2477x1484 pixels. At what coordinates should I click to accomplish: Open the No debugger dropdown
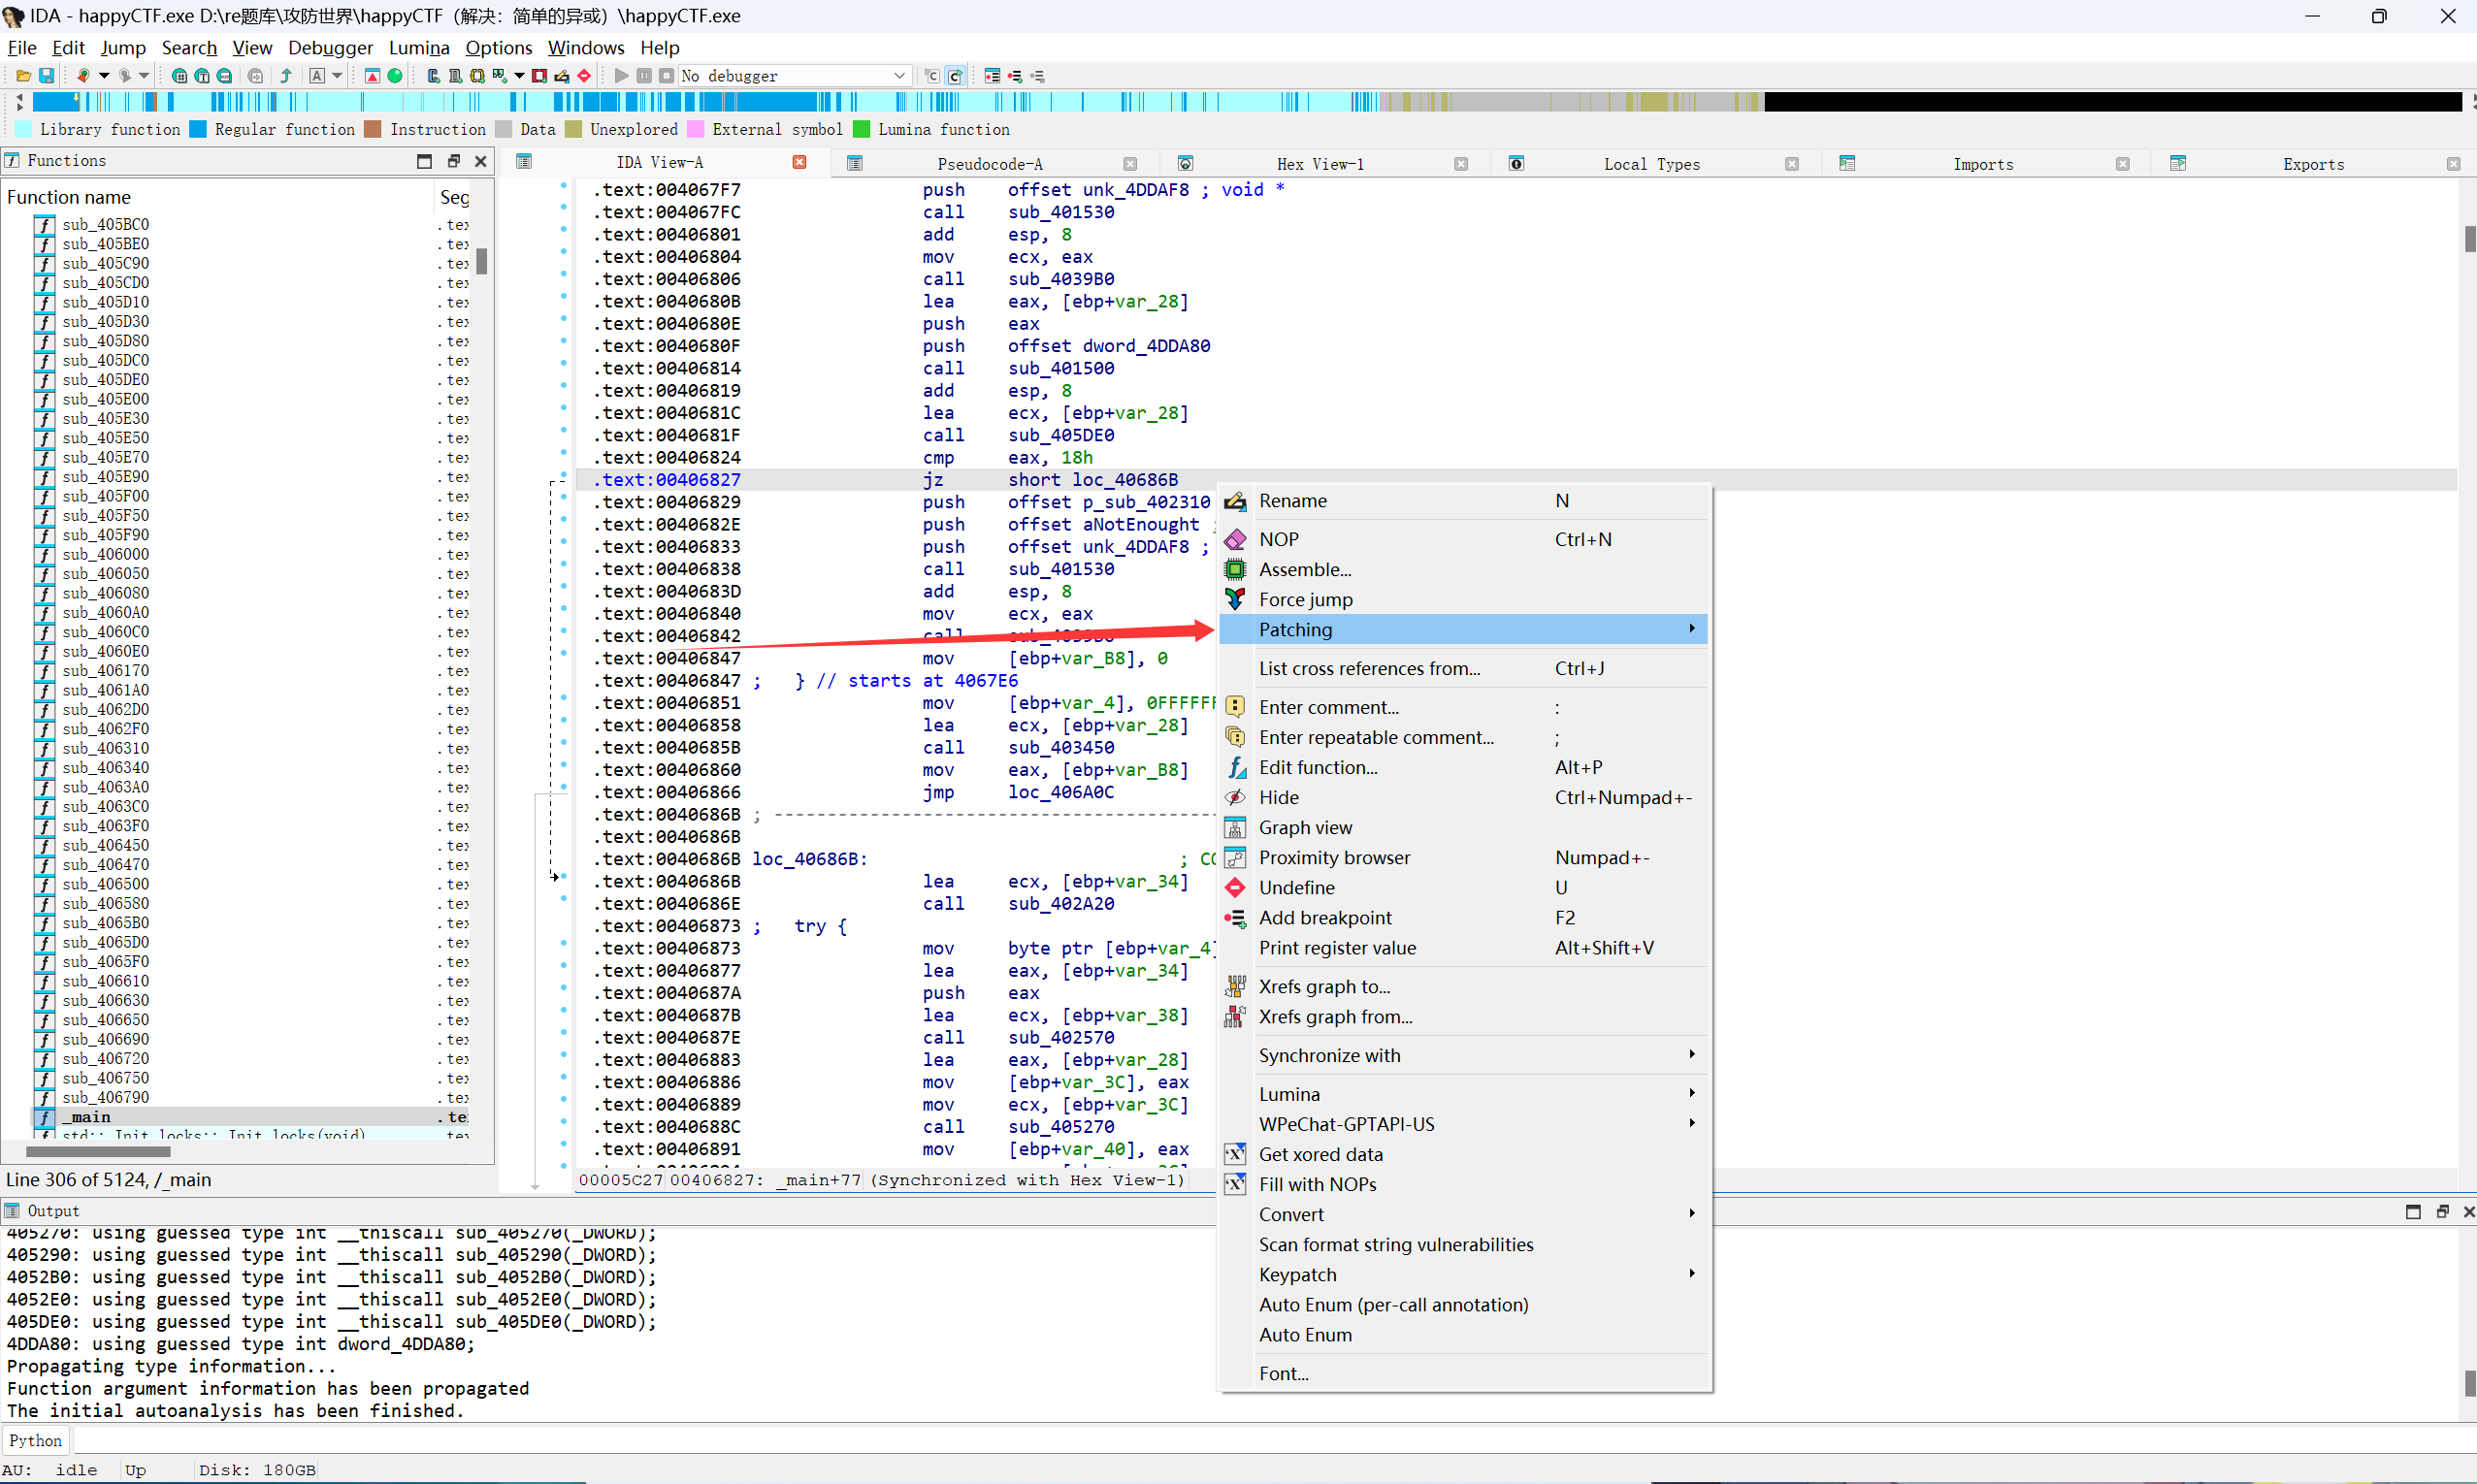click(x=898, y=76)
